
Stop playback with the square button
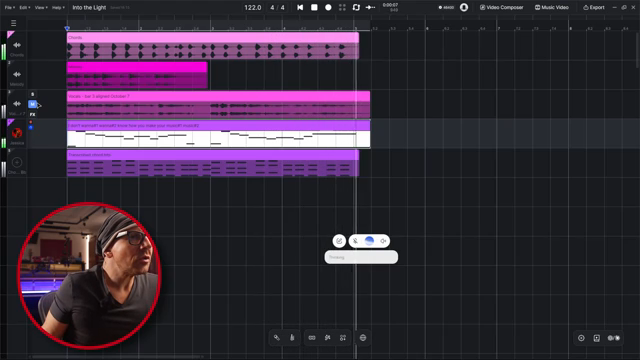pos(314,7)
